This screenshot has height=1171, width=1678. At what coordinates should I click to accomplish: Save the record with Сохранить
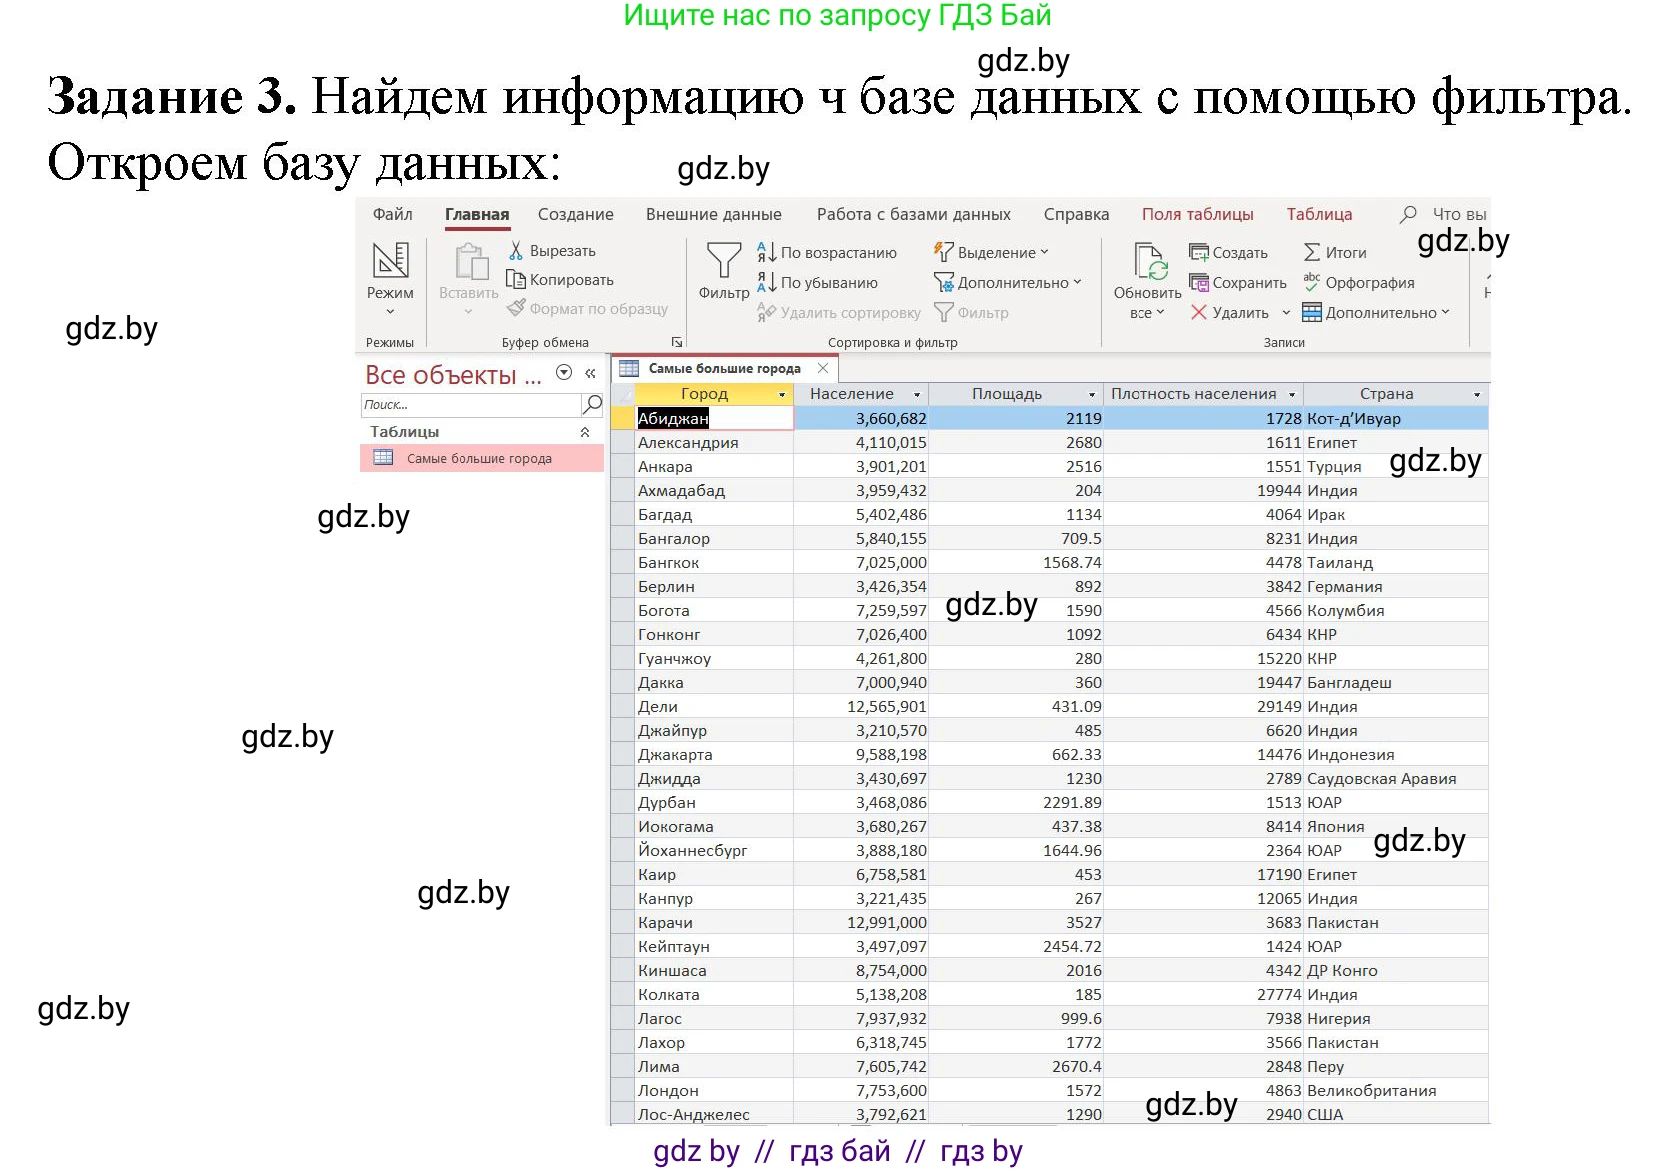(1237, 283)
